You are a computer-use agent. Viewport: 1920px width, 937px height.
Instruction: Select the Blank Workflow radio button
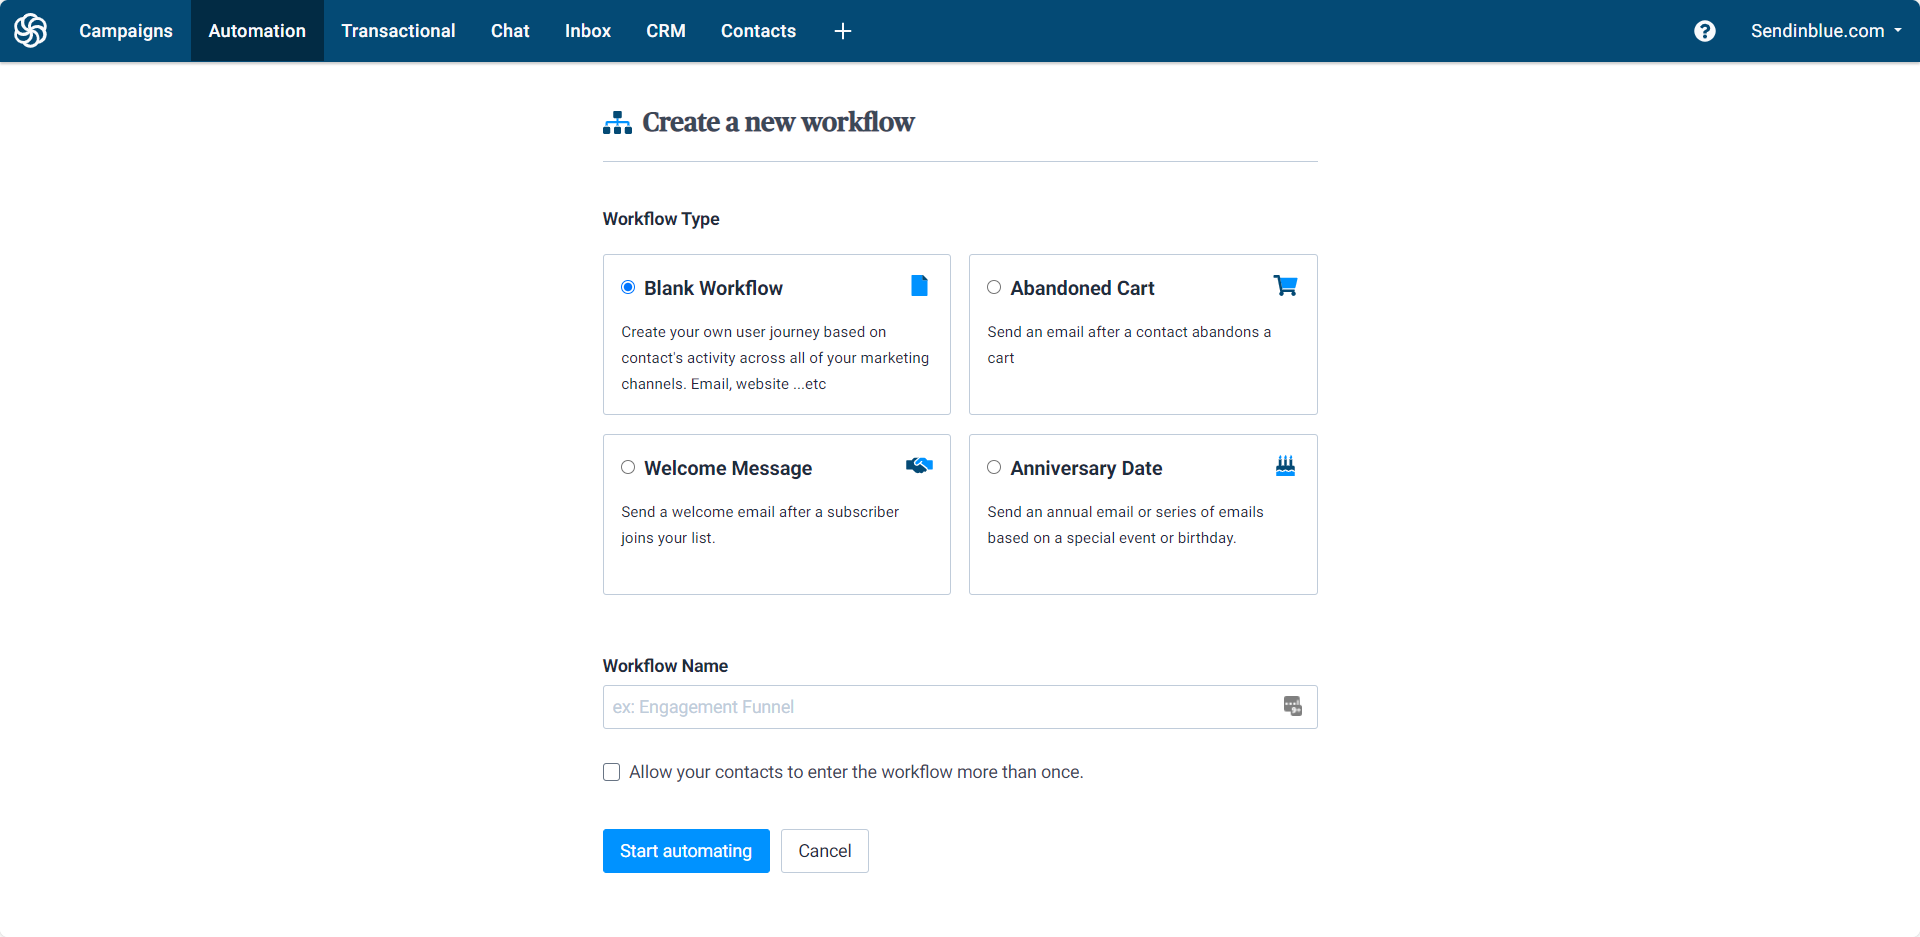pyautogui.click(x=628, y=288)
